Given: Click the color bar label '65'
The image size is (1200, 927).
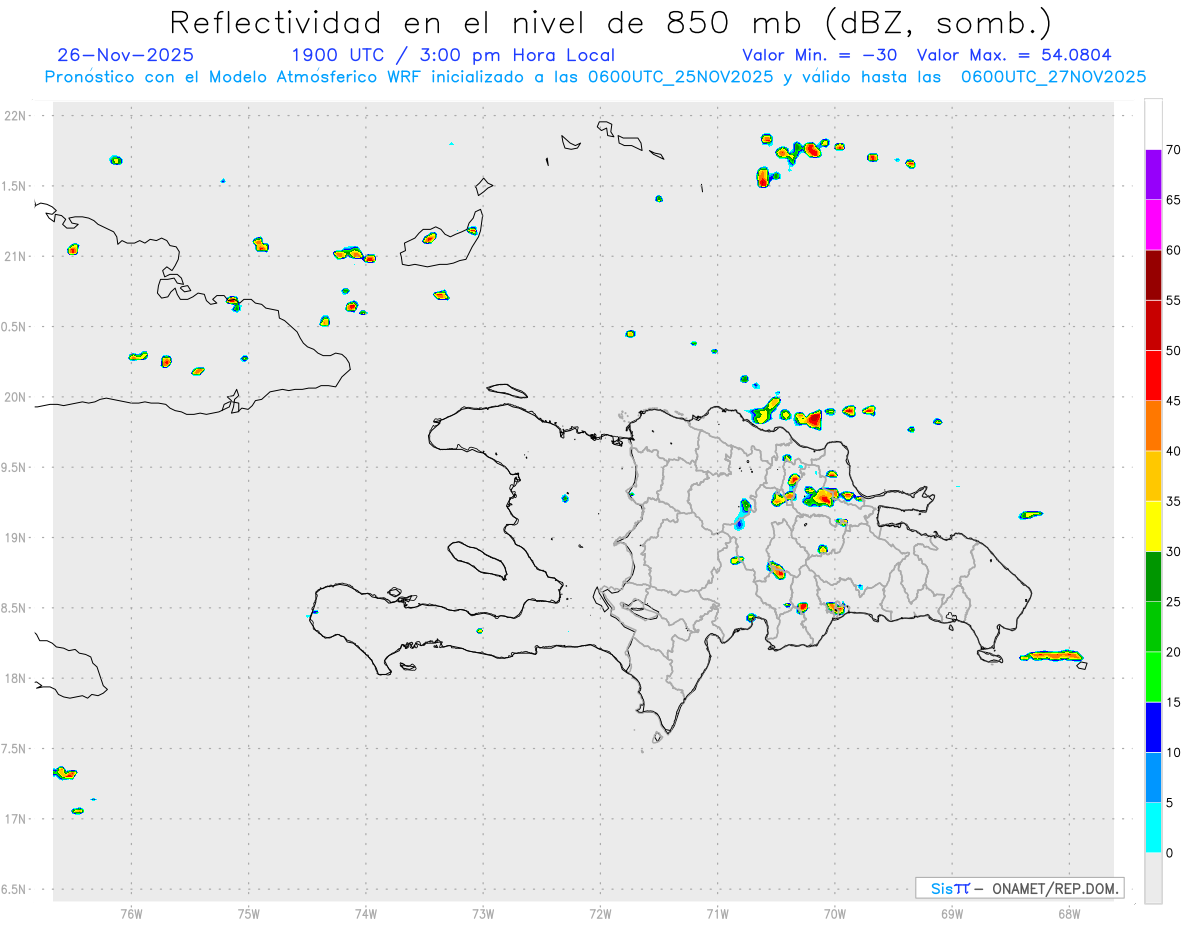Looking at the screenshot, I should pyautogui.click(x=1174, y=200).
